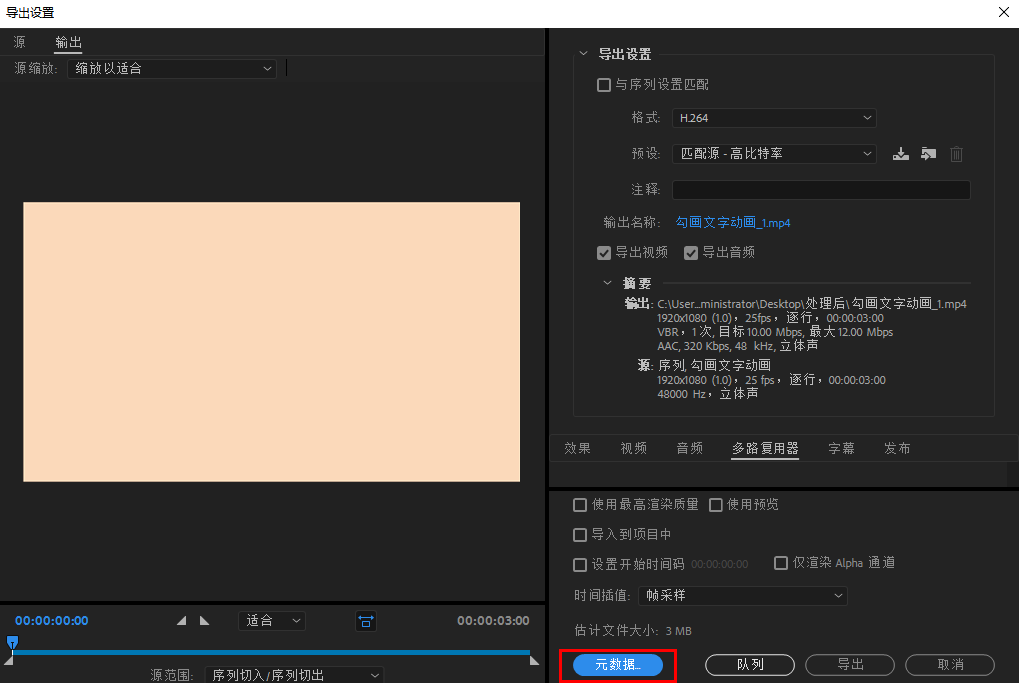Select the 输出 tab
The height and width of the screenshot is (683, 1019).
(x=68, y=43)
